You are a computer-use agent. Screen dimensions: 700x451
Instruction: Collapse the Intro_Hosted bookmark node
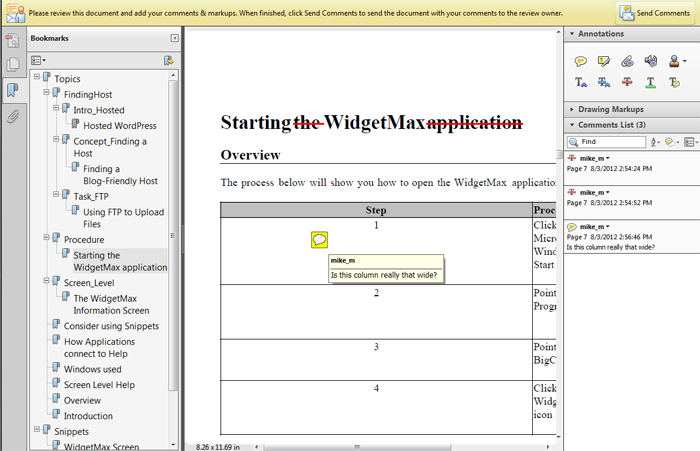click(x=56, y=108)
